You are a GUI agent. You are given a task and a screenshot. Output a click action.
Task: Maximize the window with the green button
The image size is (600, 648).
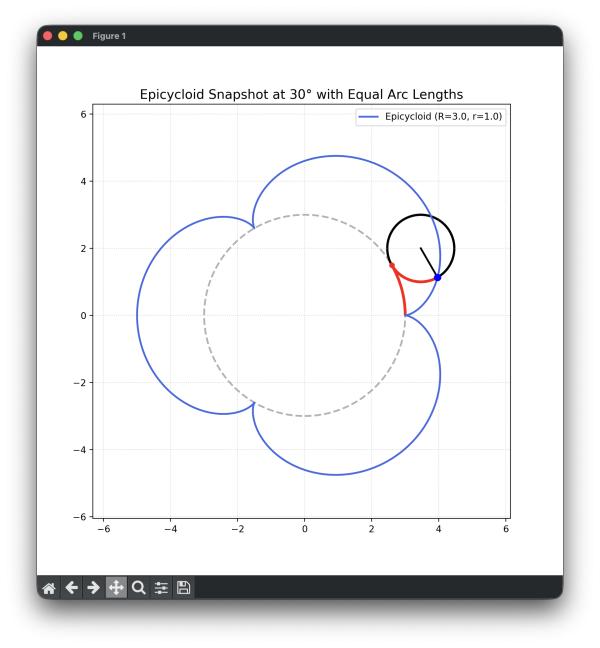point(78,36)
